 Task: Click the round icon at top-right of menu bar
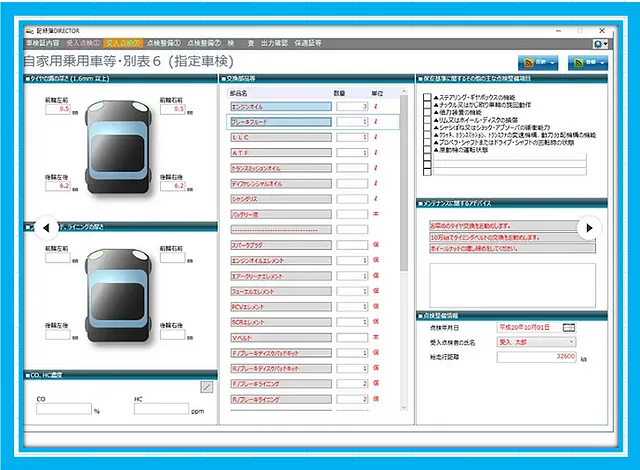(599, 44)
